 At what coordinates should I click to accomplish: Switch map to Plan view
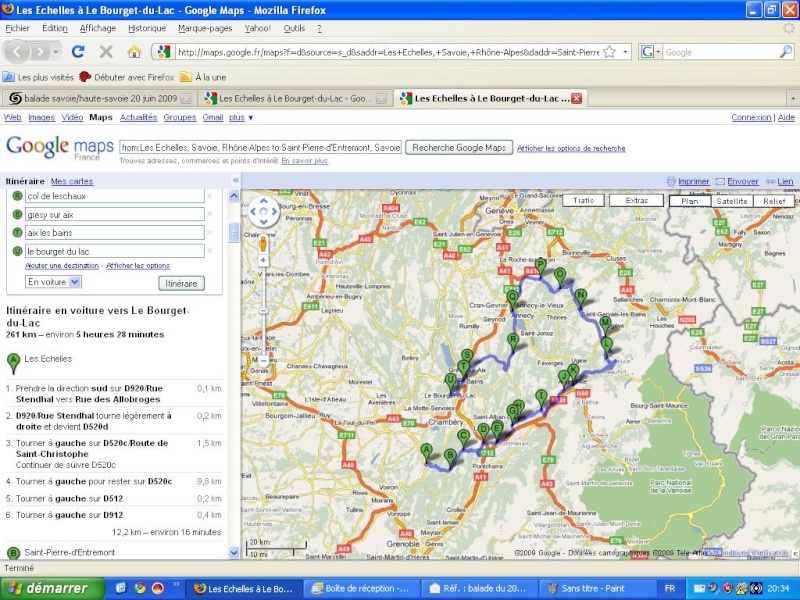(689, 201)
